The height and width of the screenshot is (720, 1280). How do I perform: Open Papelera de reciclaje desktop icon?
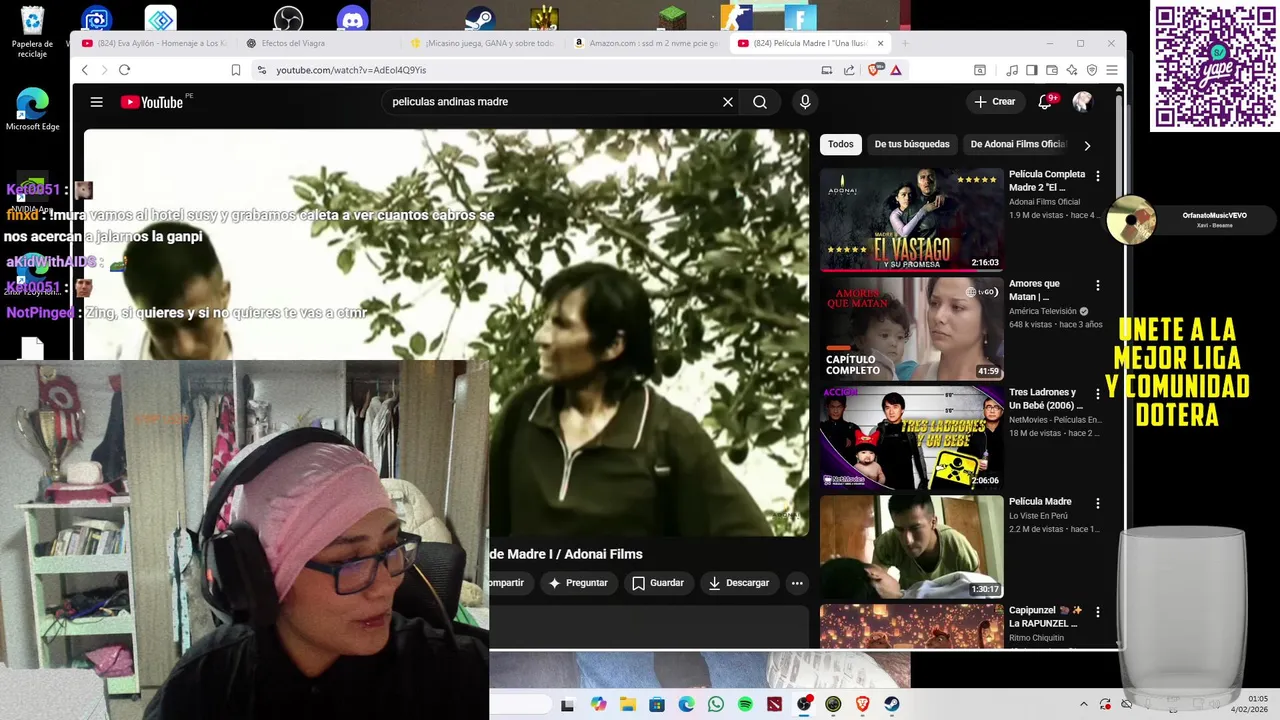click(32, 32)
